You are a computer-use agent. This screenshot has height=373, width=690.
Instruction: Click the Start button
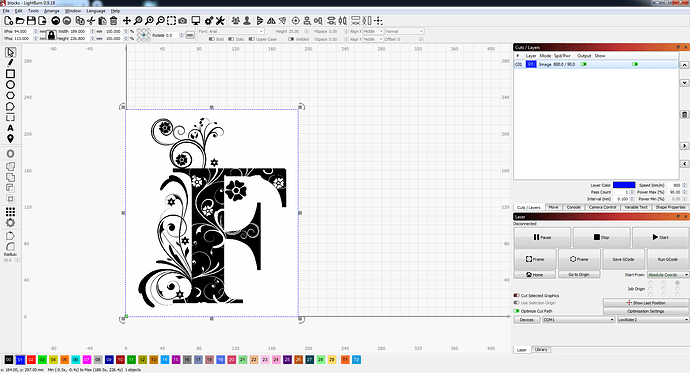(661, 237)
